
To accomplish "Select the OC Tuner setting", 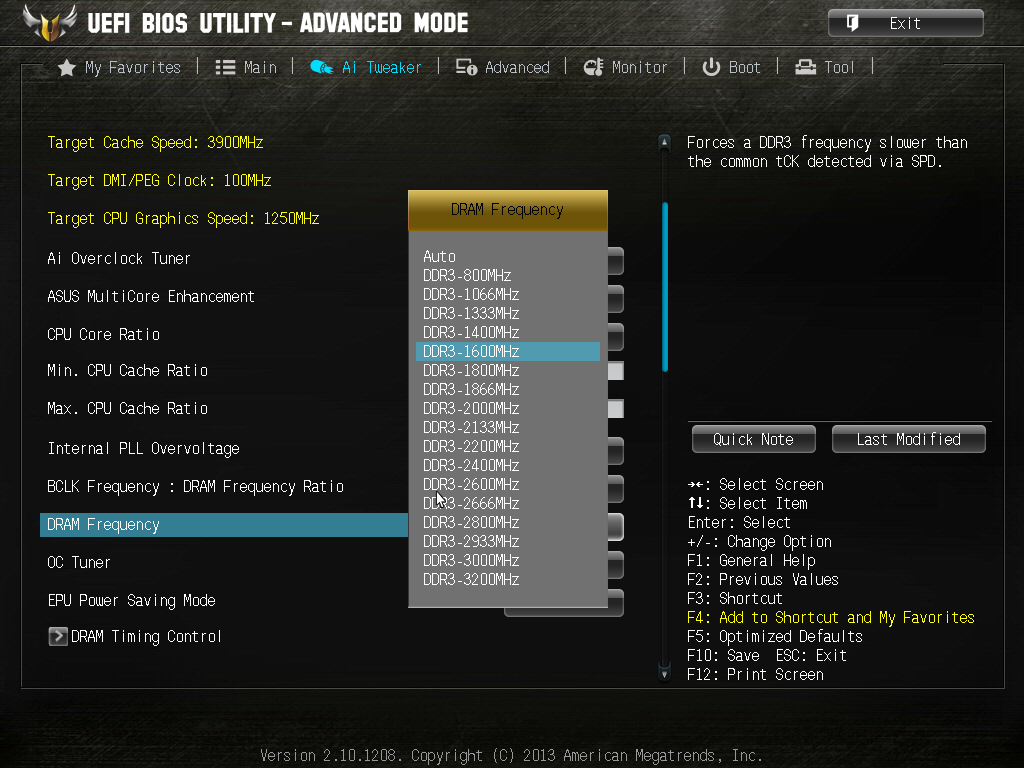I will 79,562.
